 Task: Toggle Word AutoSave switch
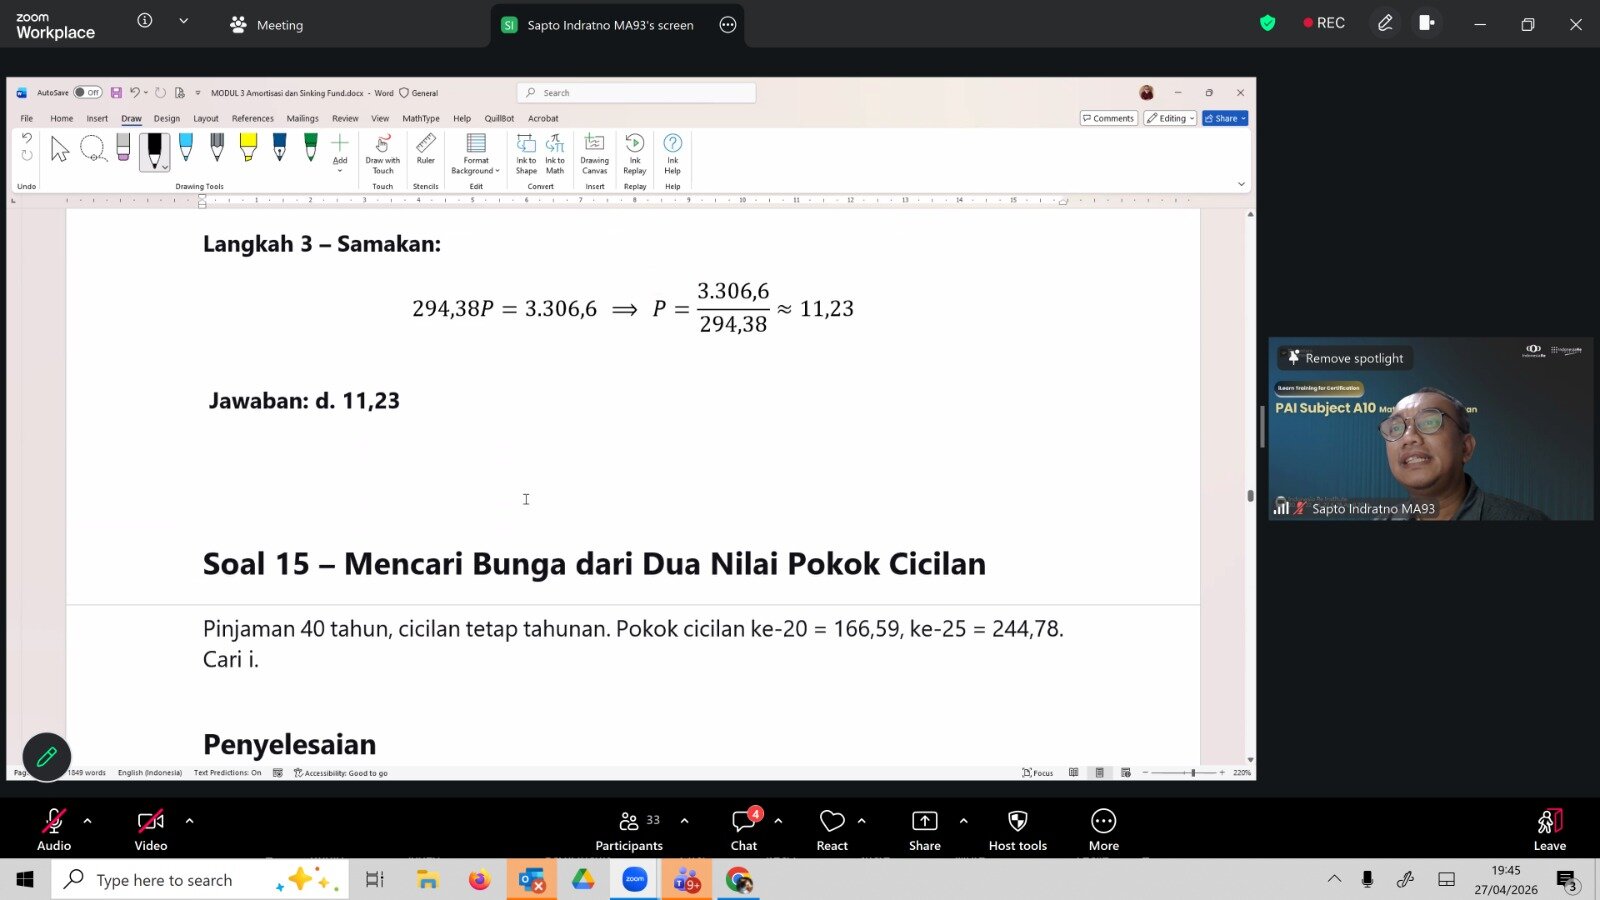click(x=88, y=93)
